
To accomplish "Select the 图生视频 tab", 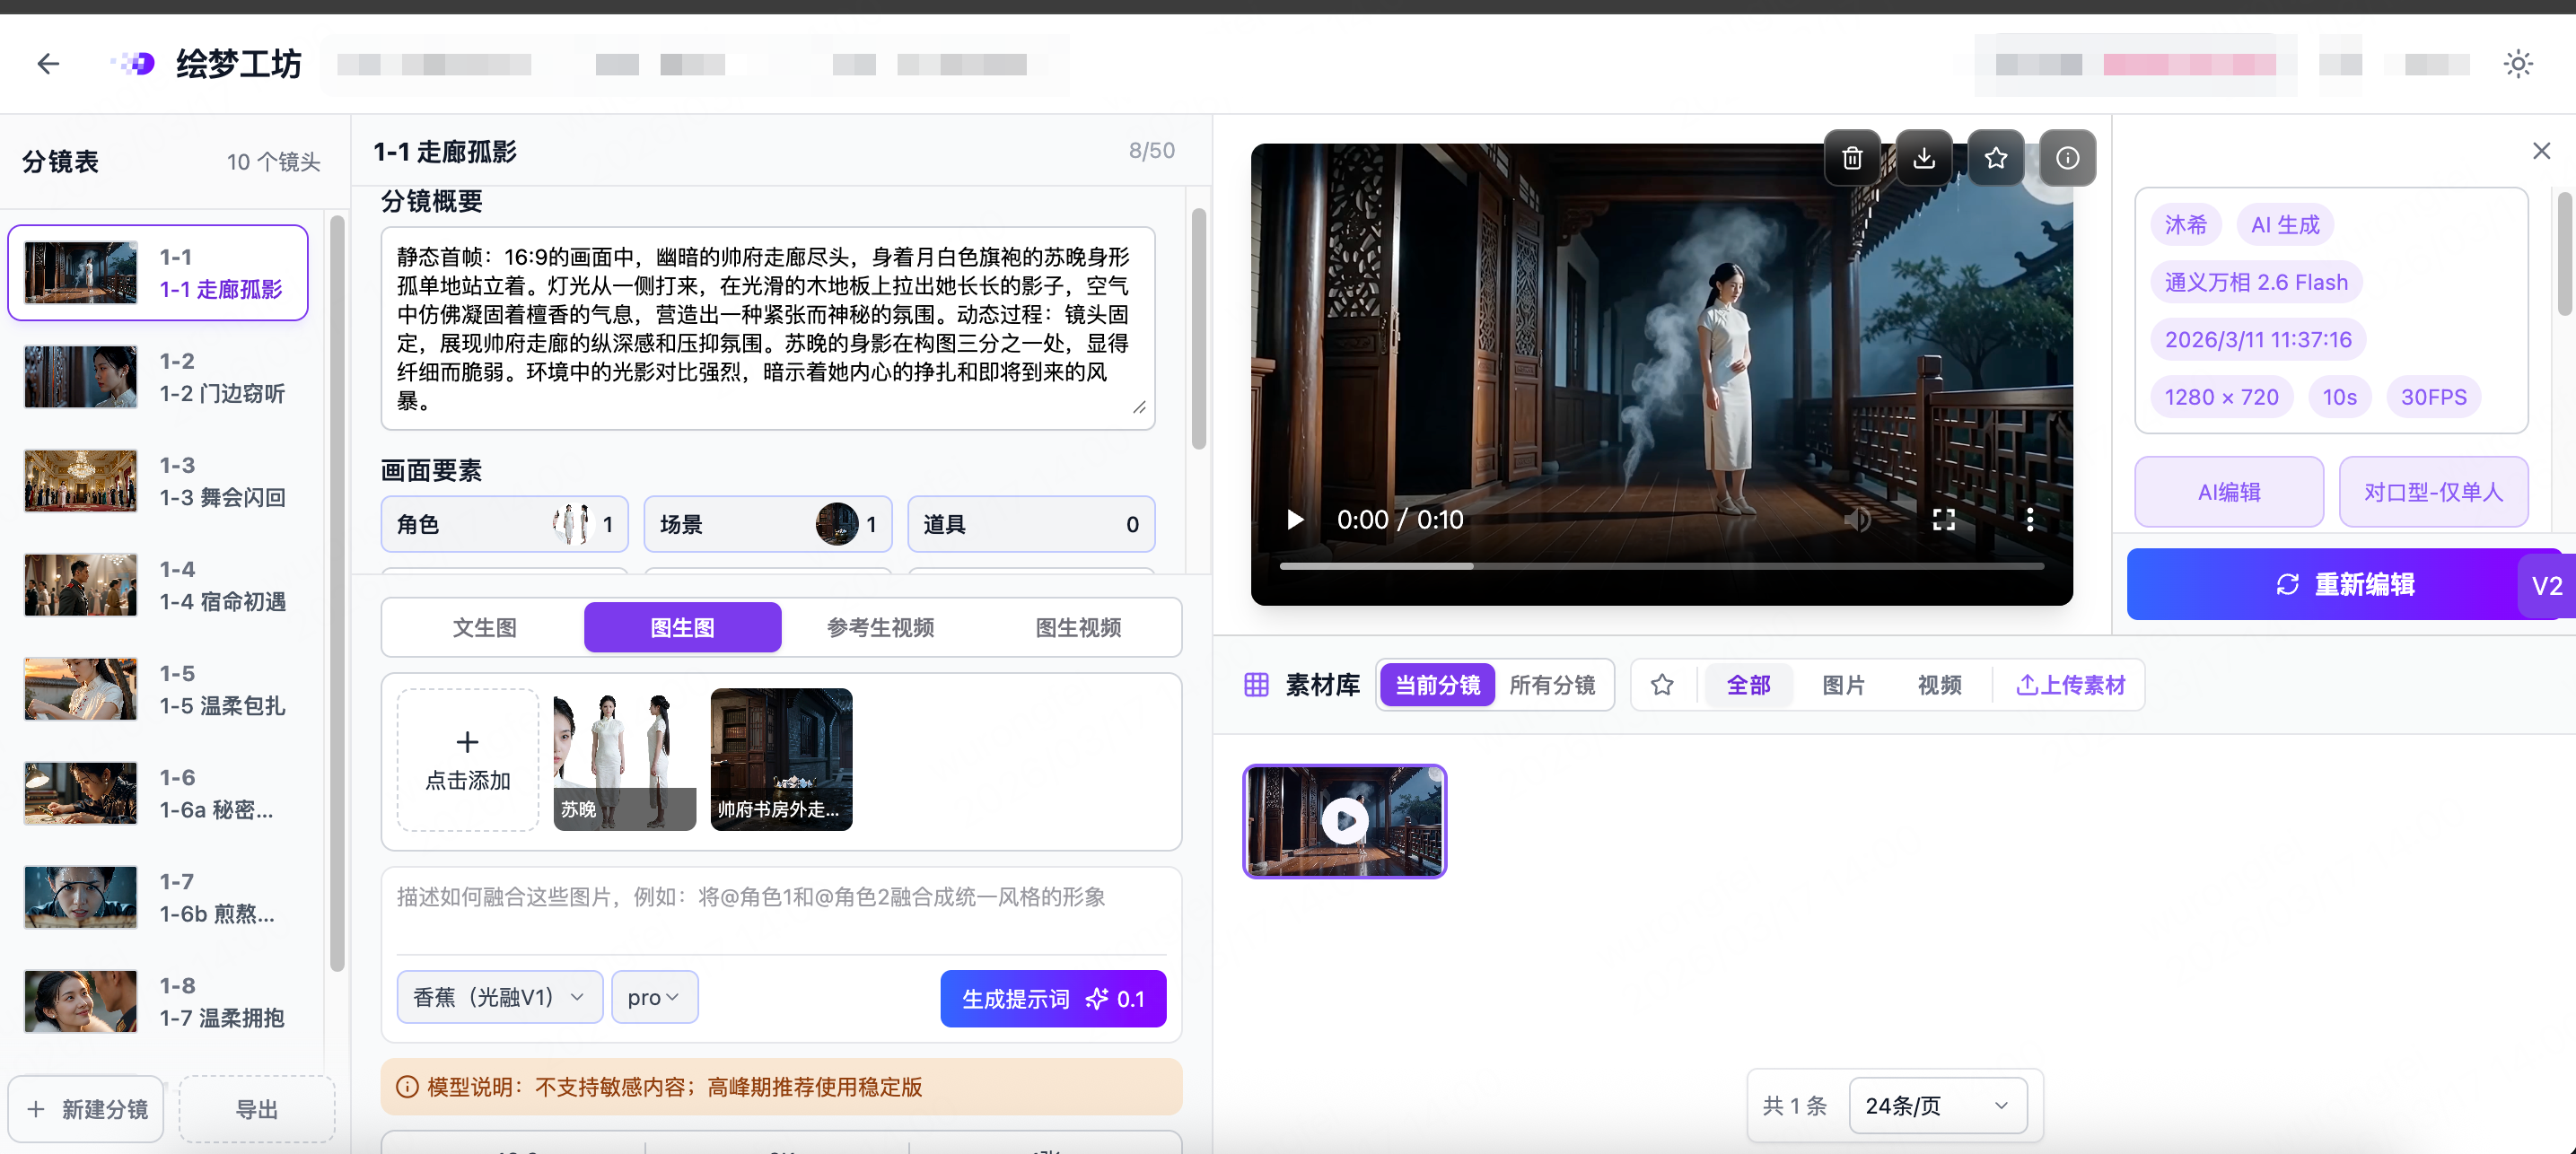I will pyautogui.click(x=1077, y=627).
